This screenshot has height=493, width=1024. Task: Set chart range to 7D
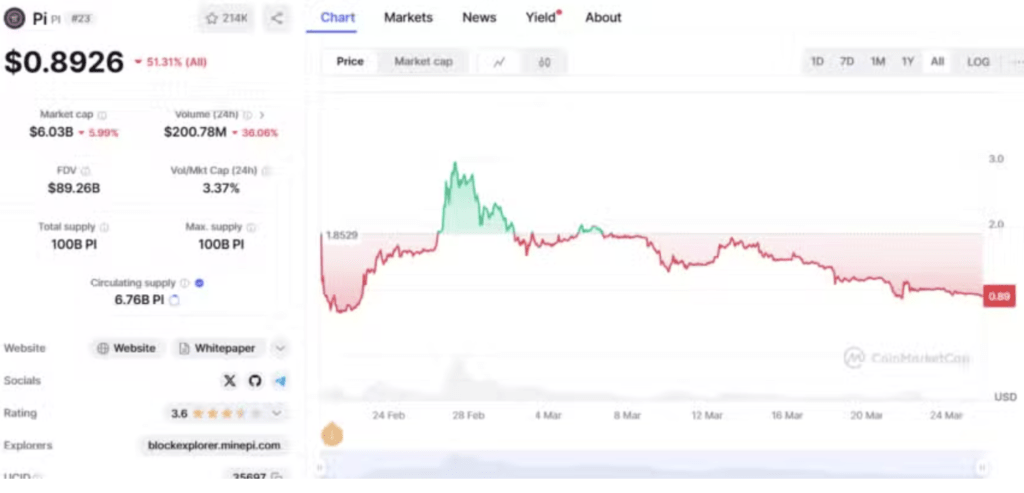[847, 62]
